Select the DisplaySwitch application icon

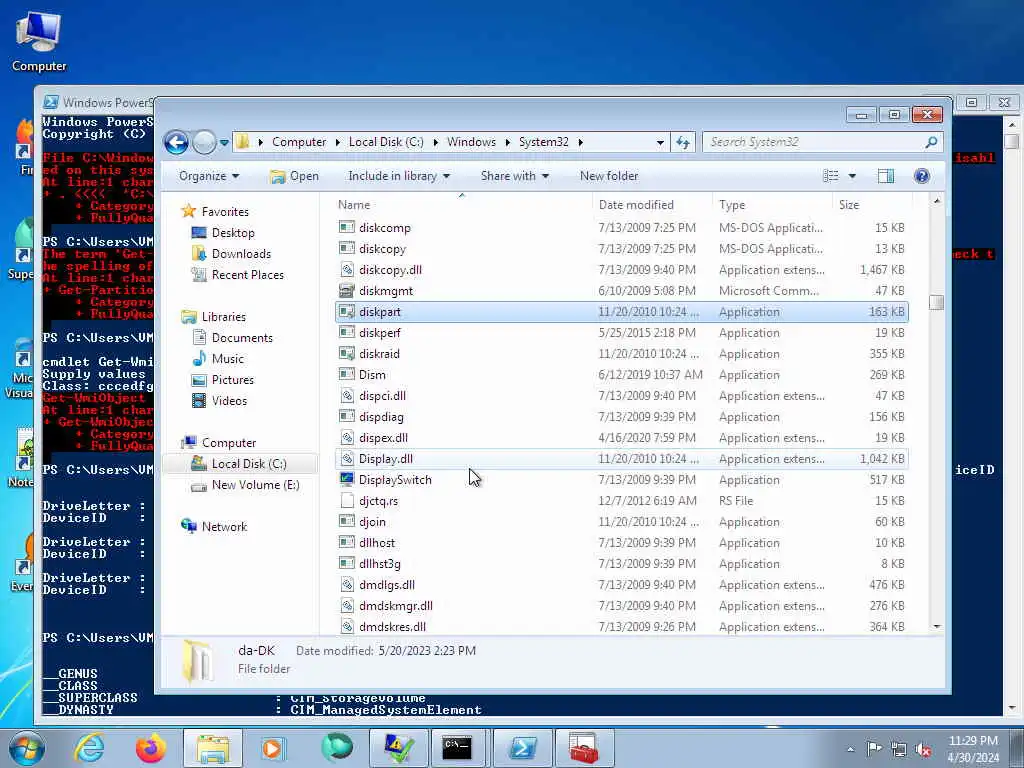click(347, 479)
